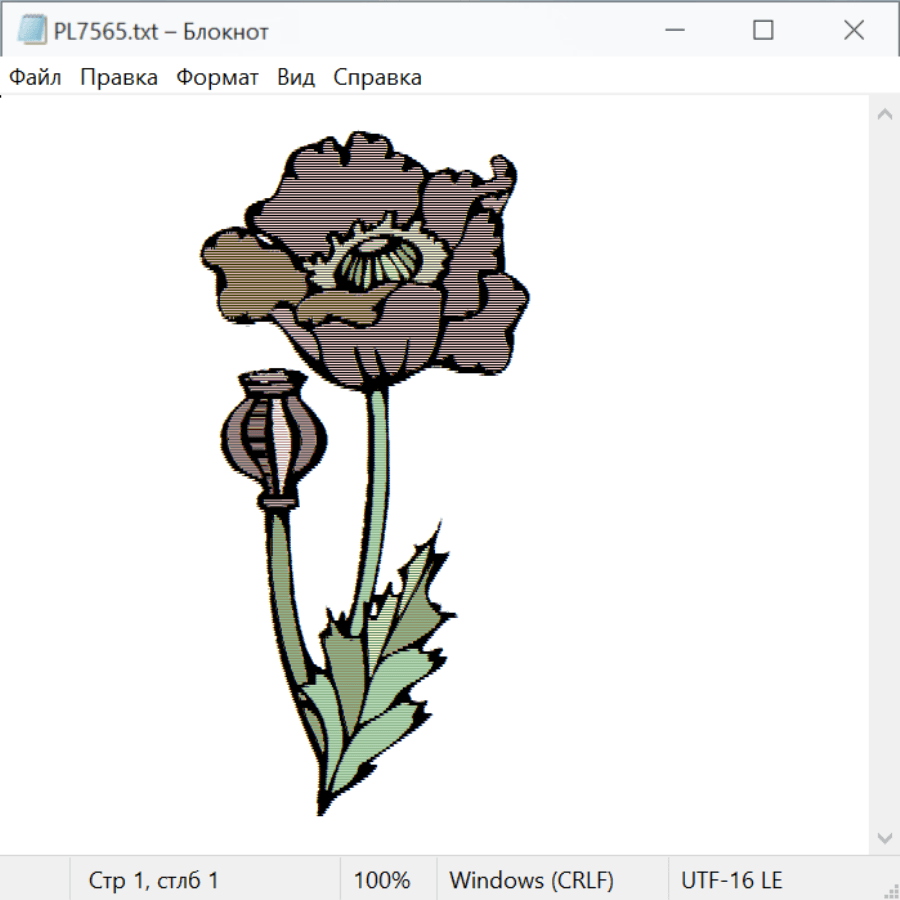Screen dimensions: 900x900
Task: Click the poppy seed pod in the text area
Action: 273,436
